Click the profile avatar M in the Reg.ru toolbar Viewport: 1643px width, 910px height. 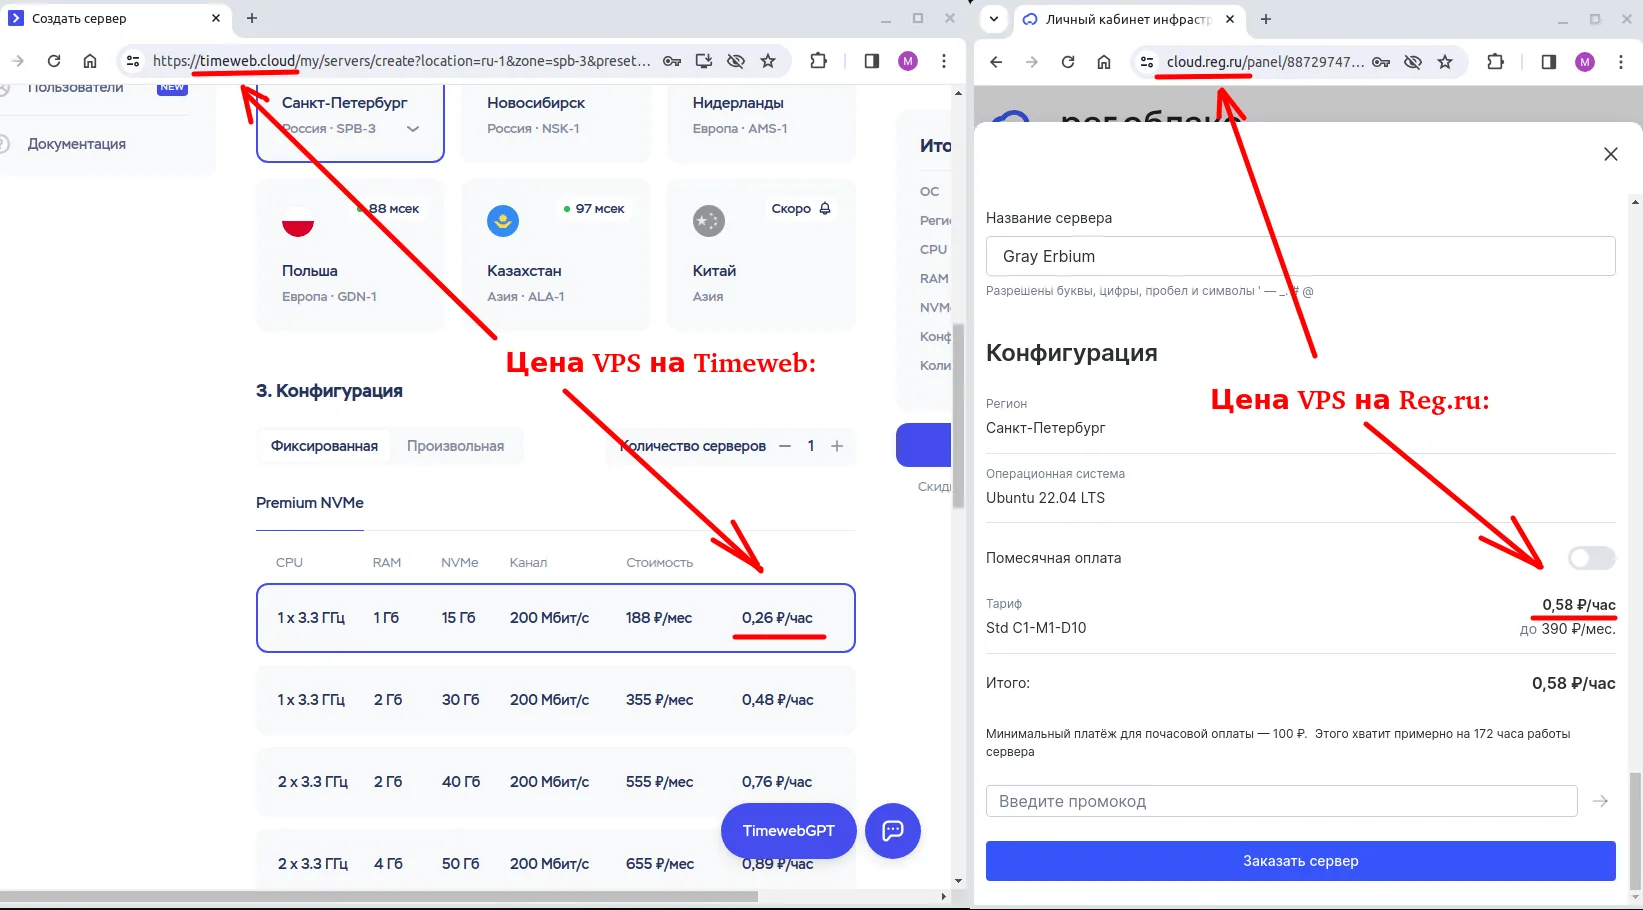click(x=1584, y=62)
